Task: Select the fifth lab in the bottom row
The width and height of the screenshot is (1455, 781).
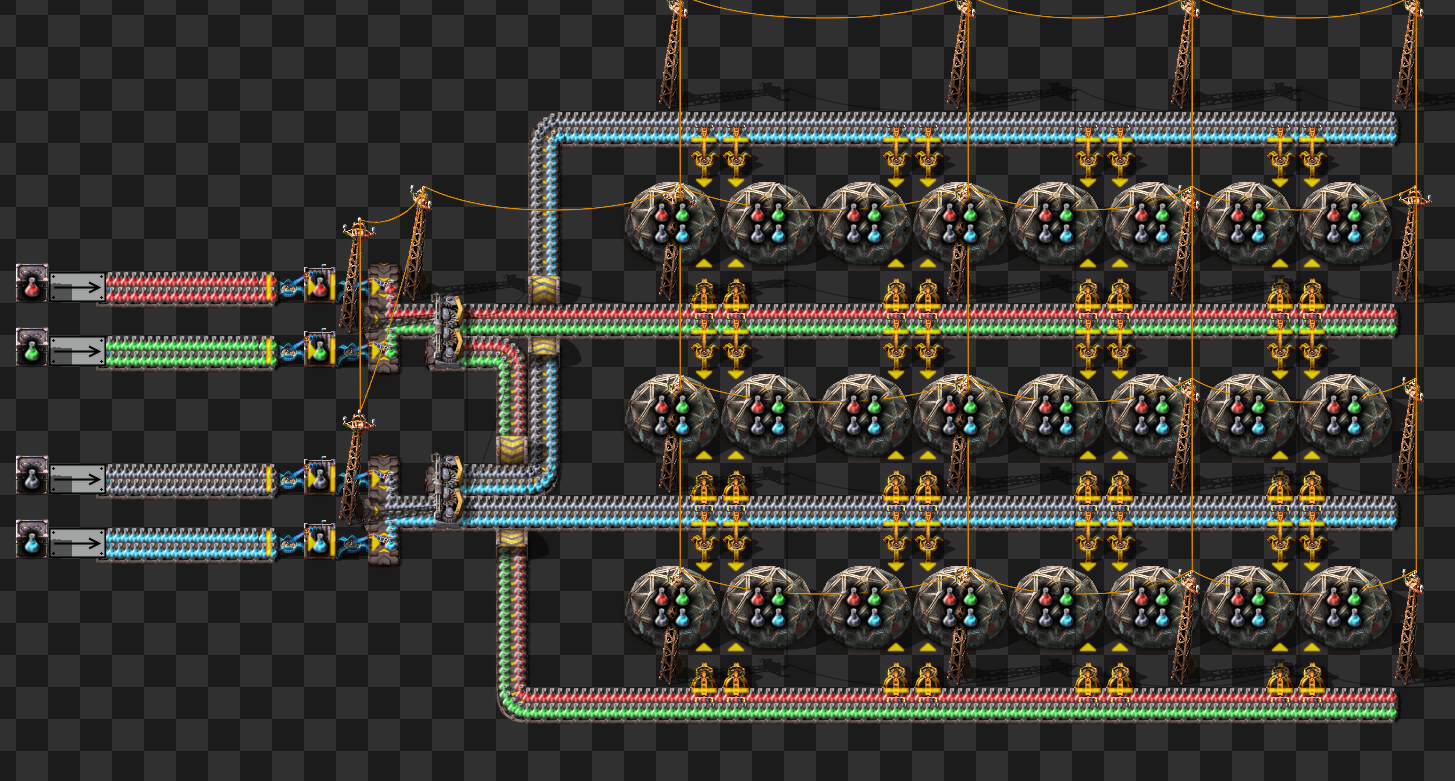Action: click(1056, 607)
